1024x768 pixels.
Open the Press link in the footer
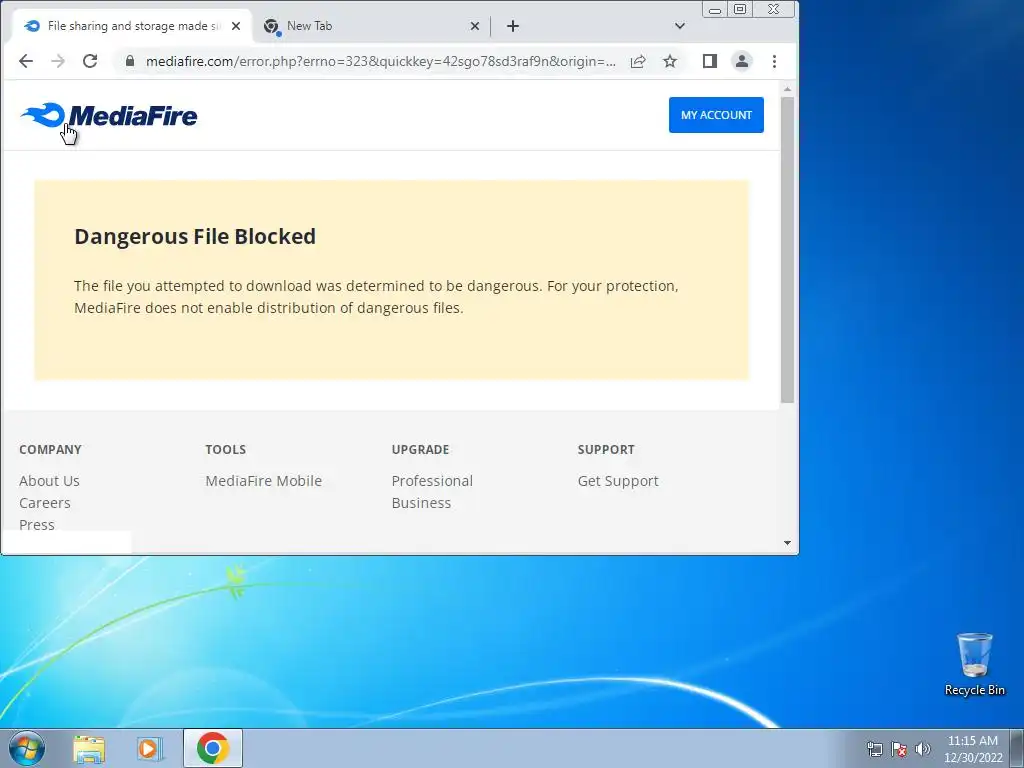37,524
